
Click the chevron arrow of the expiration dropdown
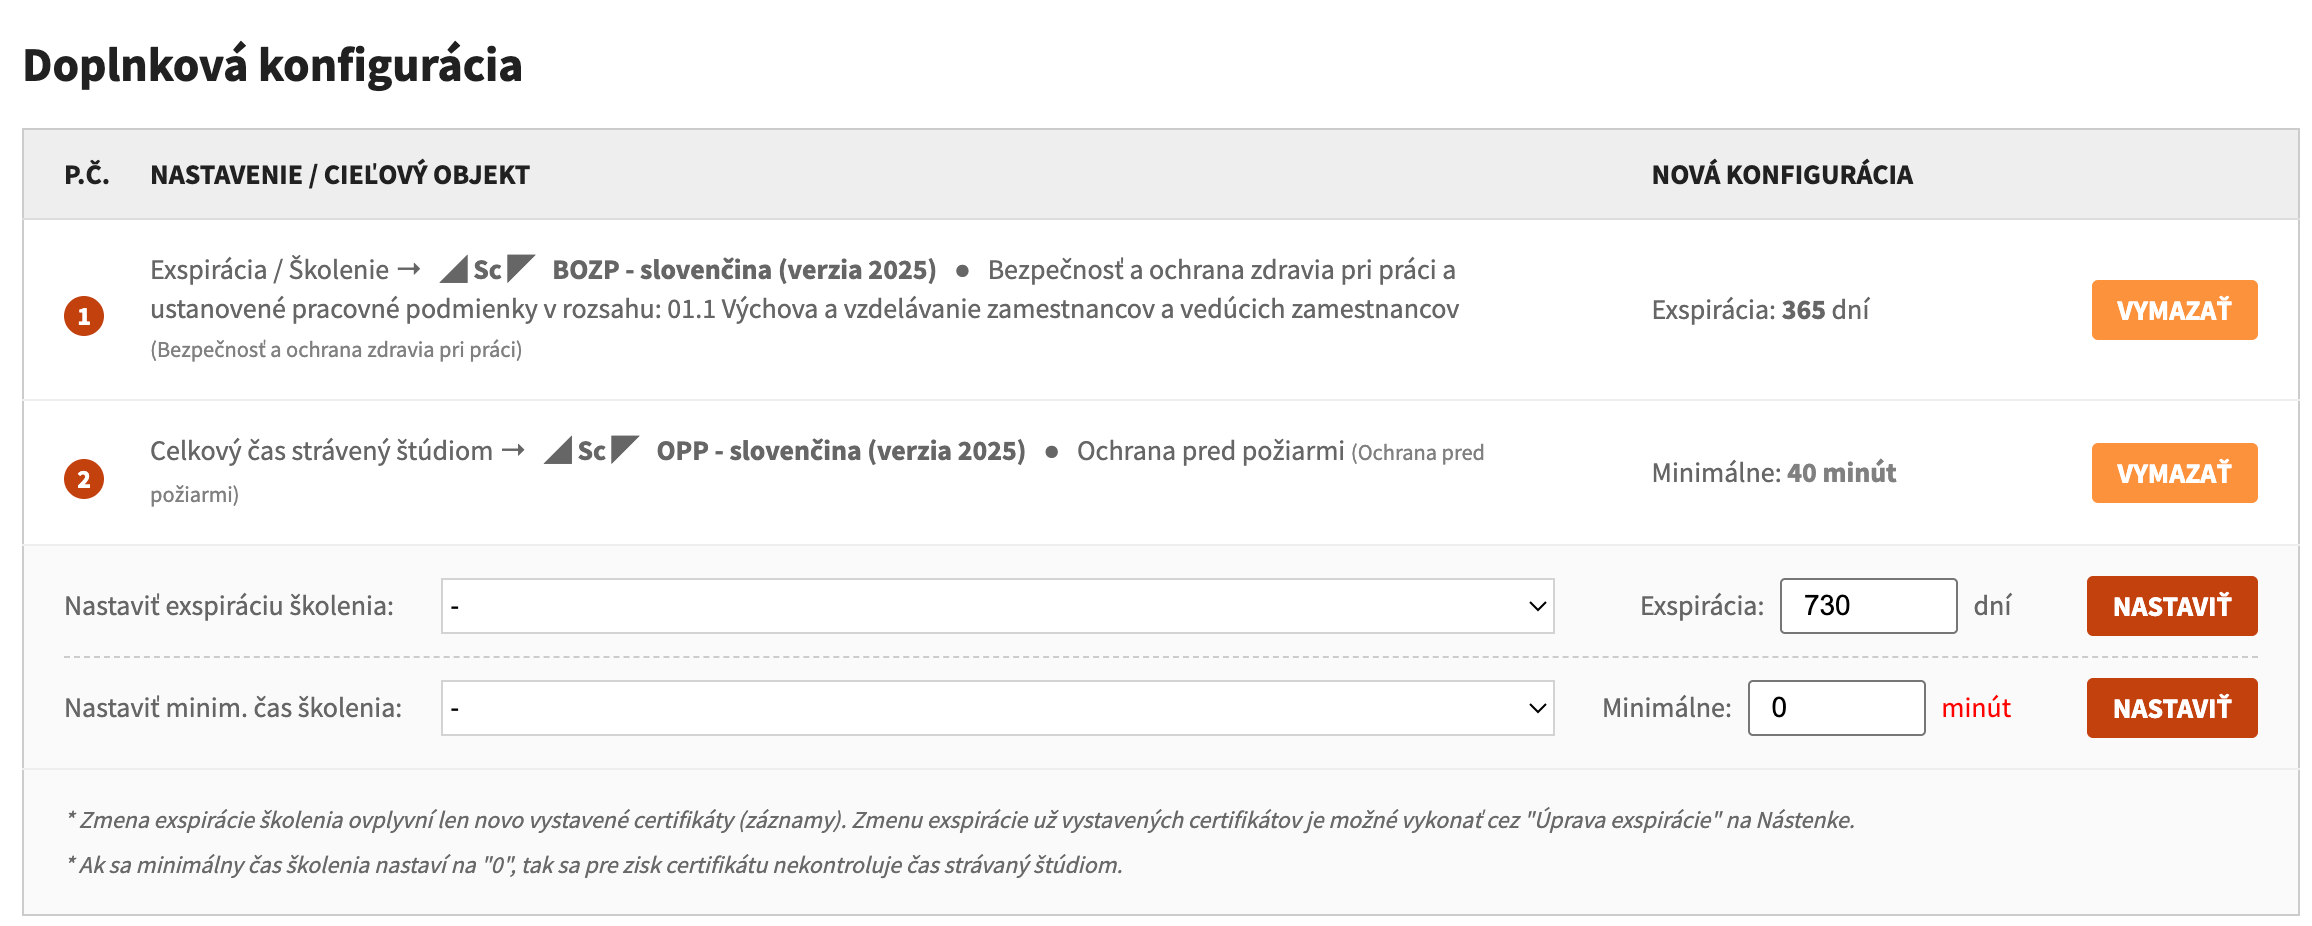pyautogui.click(x=1537, y=606)
